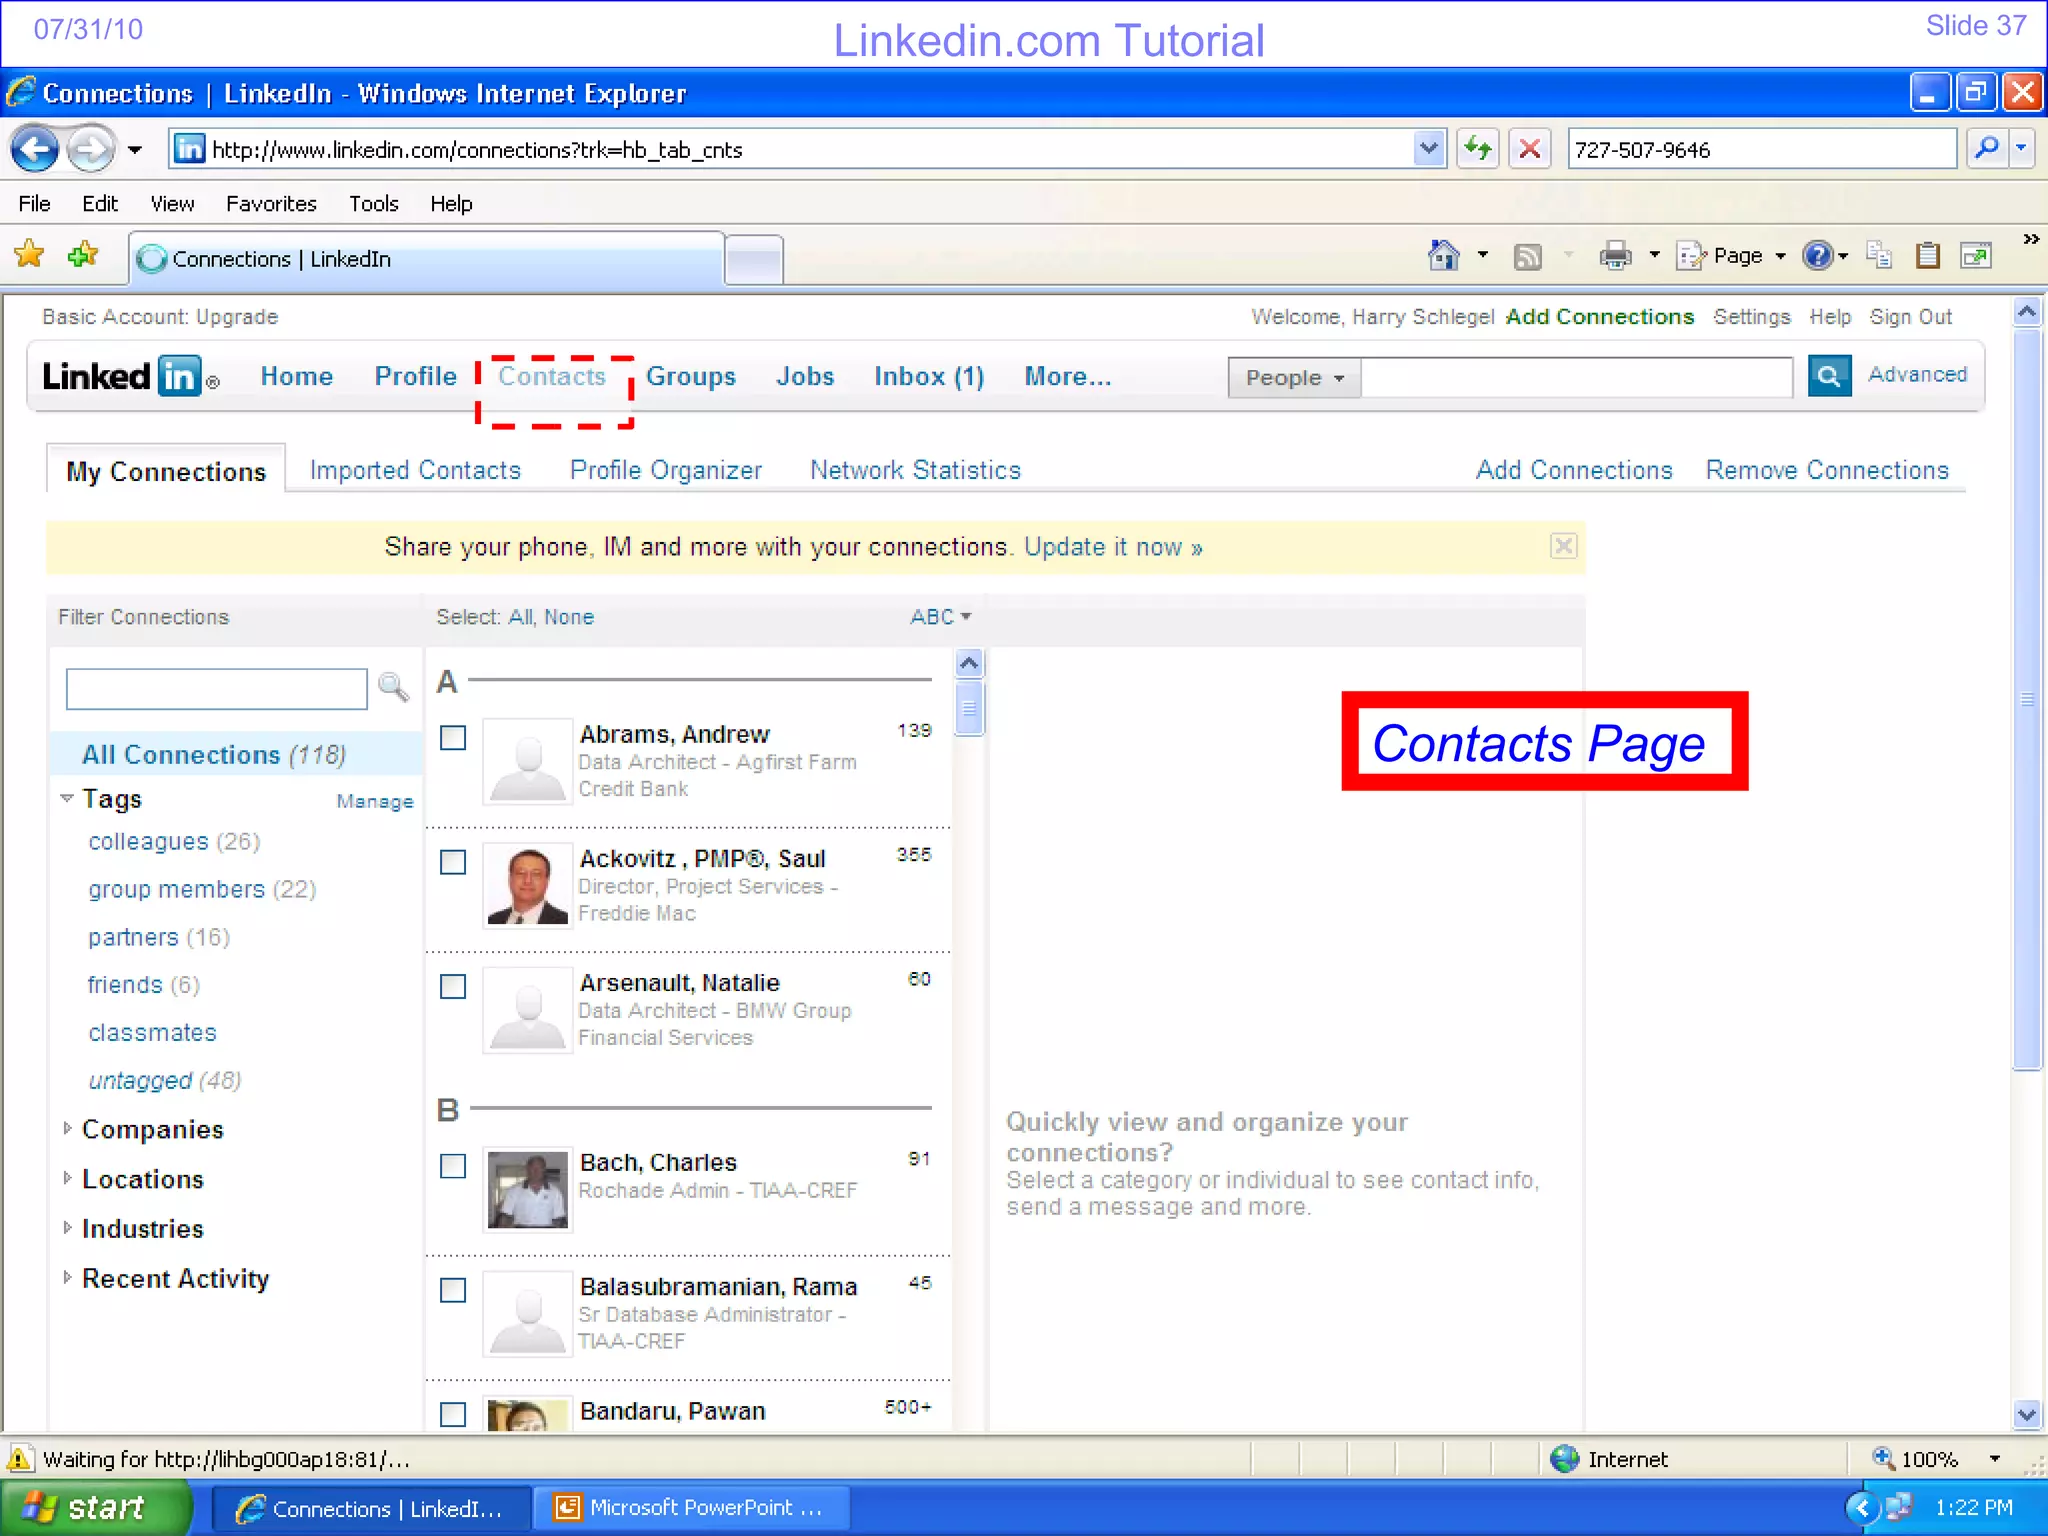Collapse the Tags section
The width and height of the screenshot is (2048, 1536).
[x=67, y=798]
